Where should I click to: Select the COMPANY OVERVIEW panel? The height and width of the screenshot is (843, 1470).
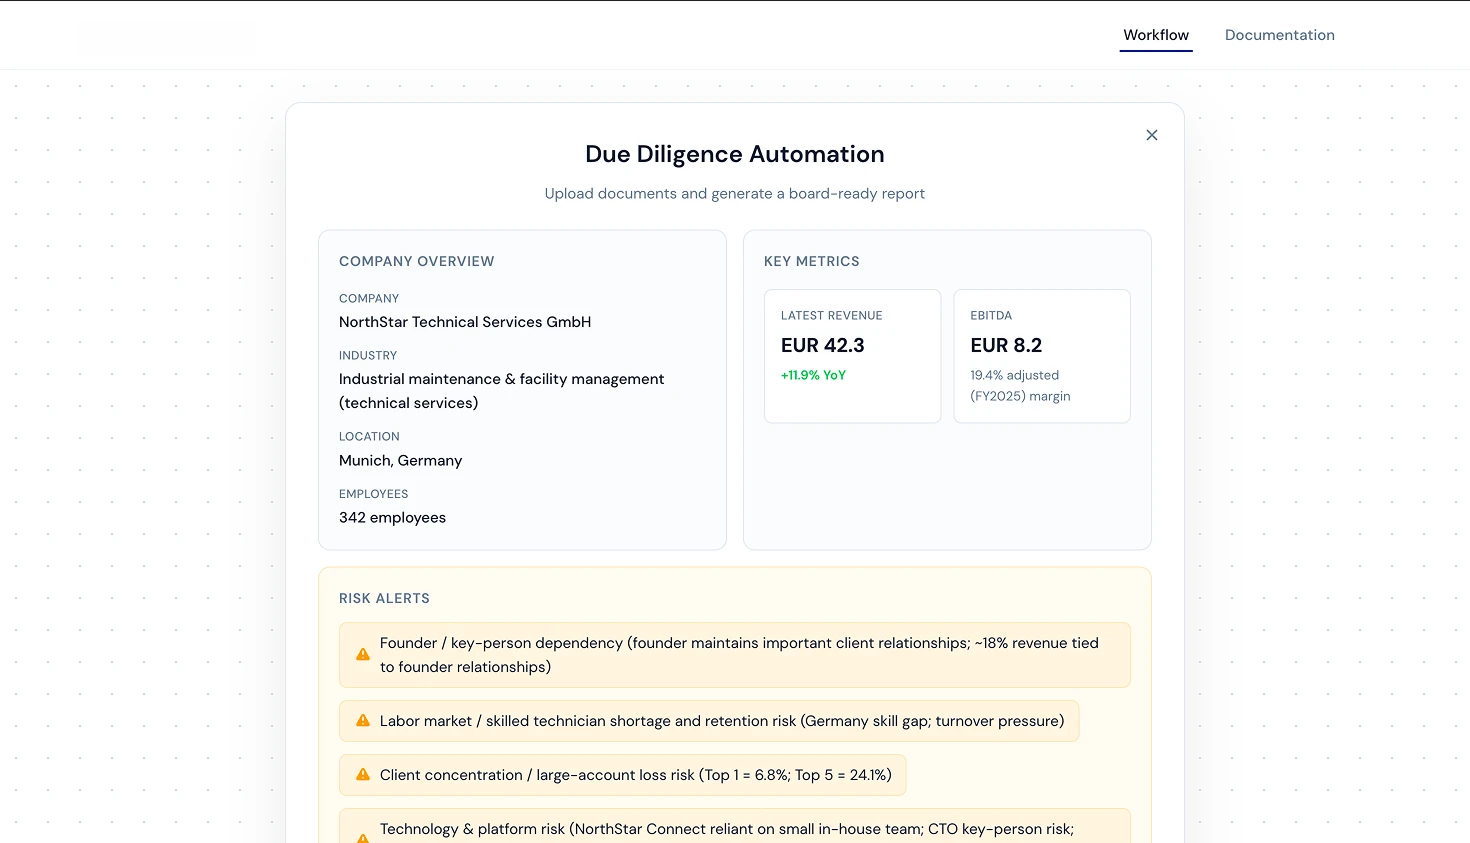[522, 390]
